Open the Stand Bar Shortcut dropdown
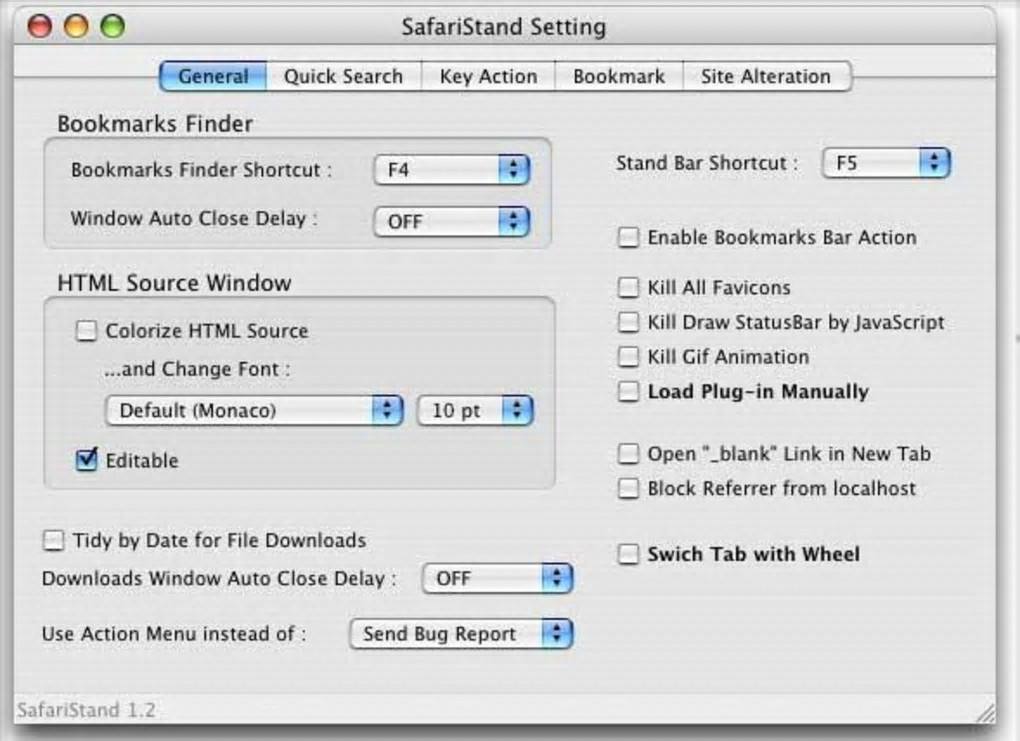This screenshot has width=1020, height=741. (885, 163)
